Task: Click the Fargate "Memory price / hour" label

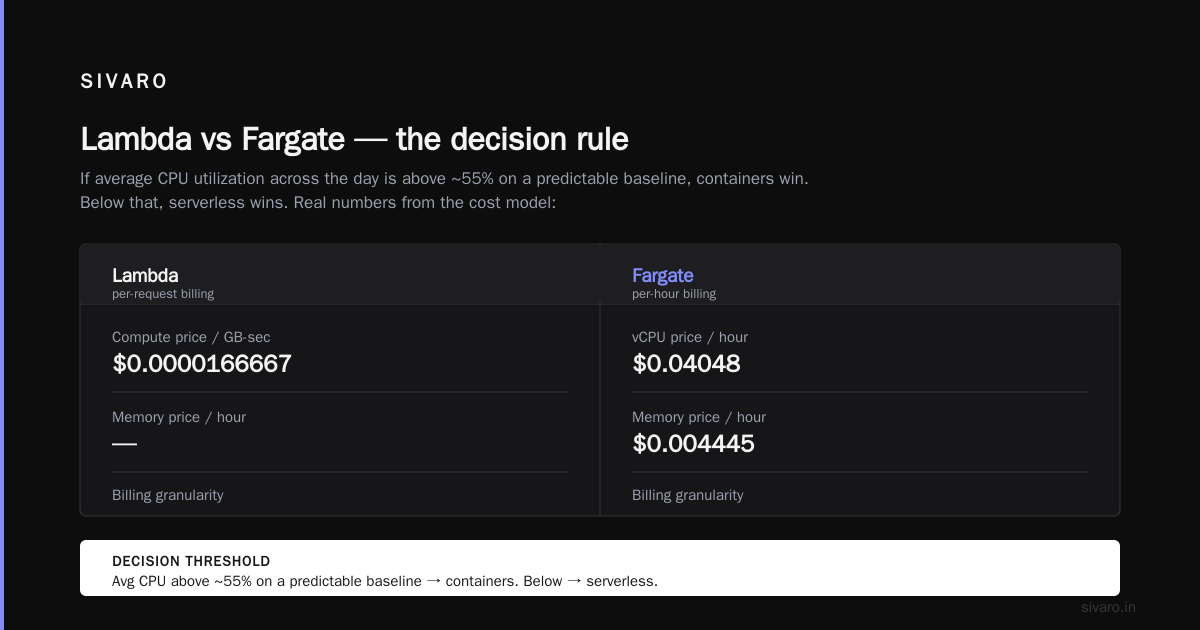Action: tap(699, 417)
